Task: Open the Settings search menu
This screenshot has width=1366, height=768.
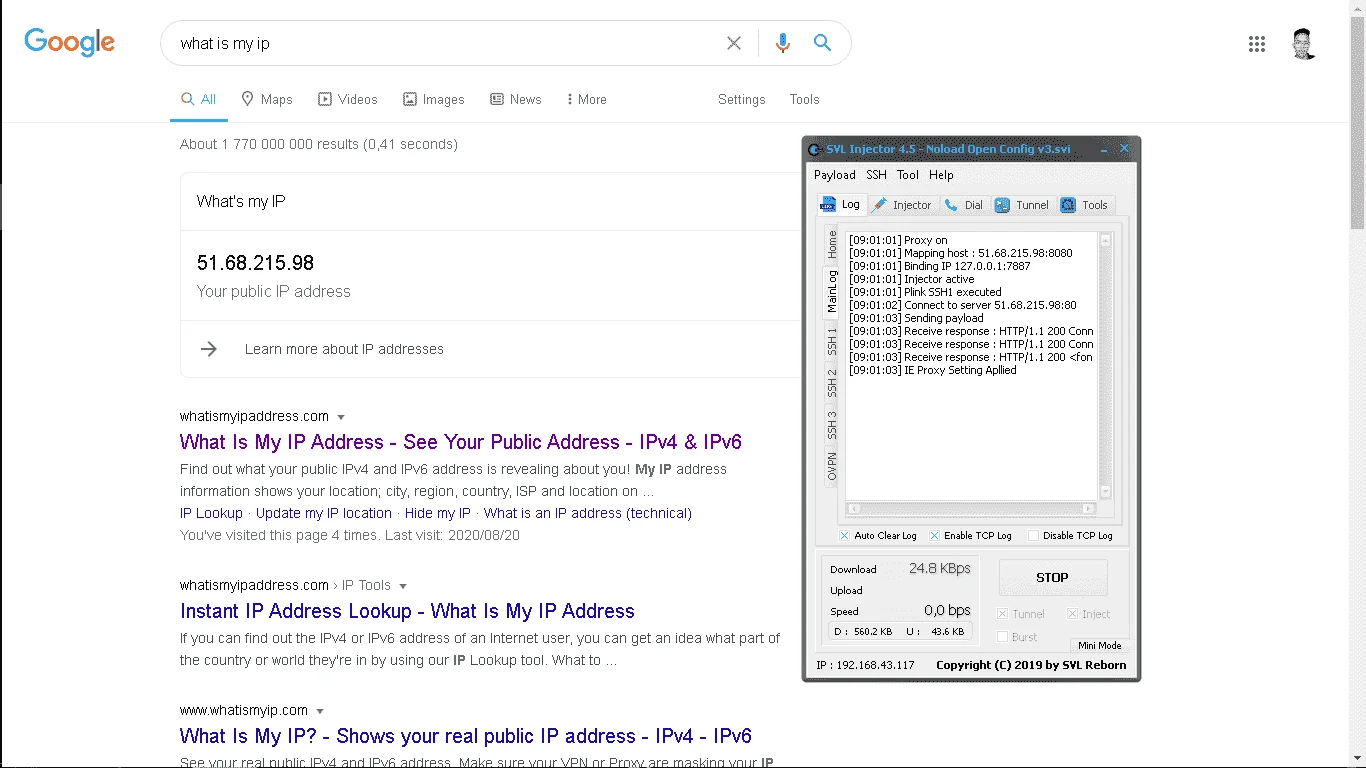Action: pos(742,99)
